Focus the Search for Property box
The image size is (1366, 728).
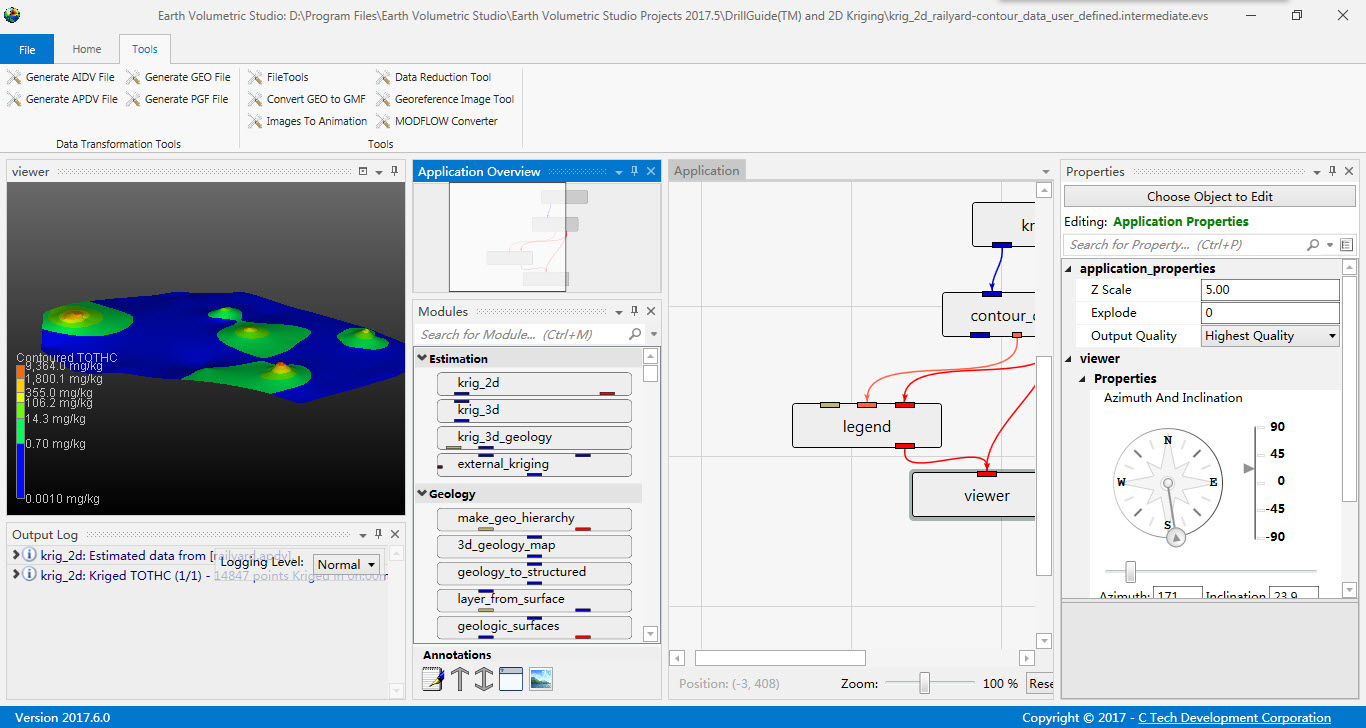[1183, 244]
